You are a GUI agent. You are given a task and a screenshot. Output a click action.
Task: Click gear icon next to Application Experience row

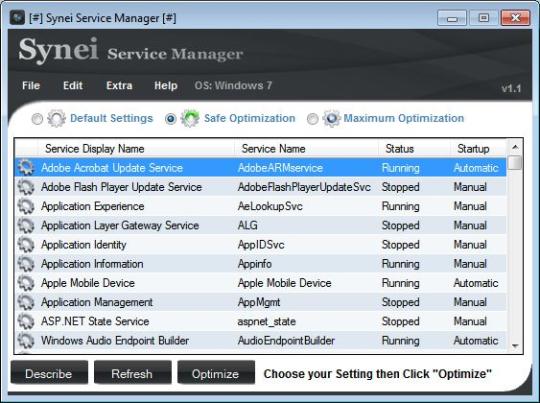pos(26,207)
